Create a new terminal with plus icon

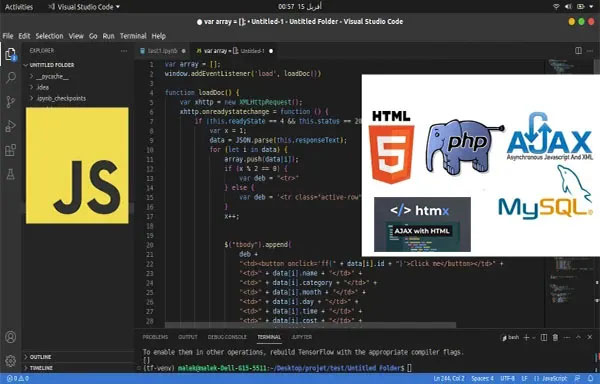click(526, 337)
